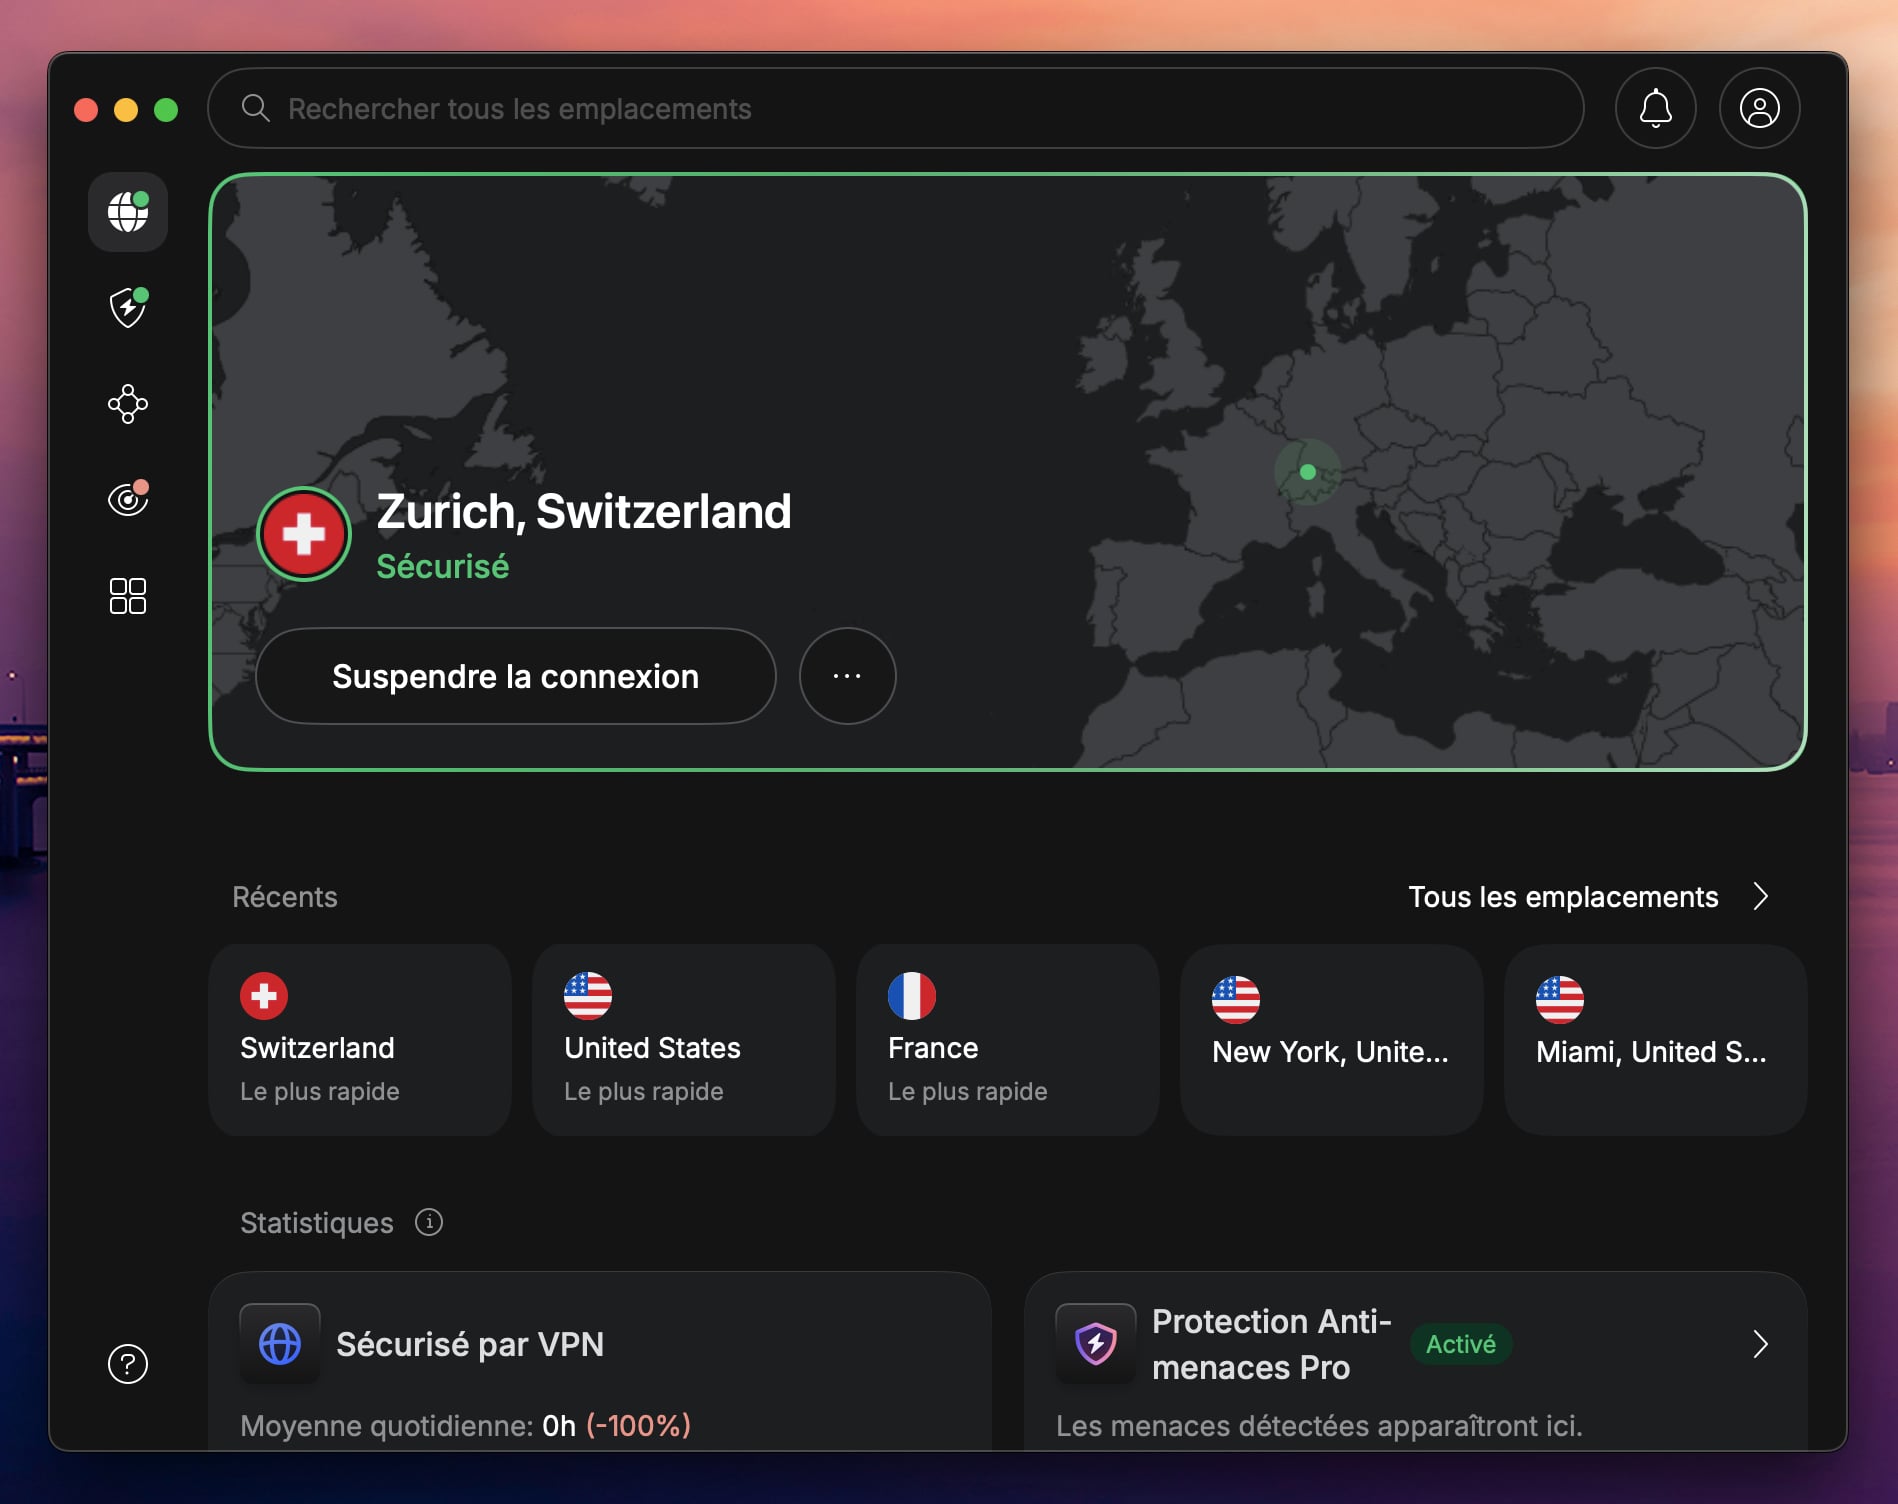Image resolution: width=1898 pixels, height=1504 pixels.
Task: Open Threat Protection from the sidebar shield icon
Action: tap(127, 308)
